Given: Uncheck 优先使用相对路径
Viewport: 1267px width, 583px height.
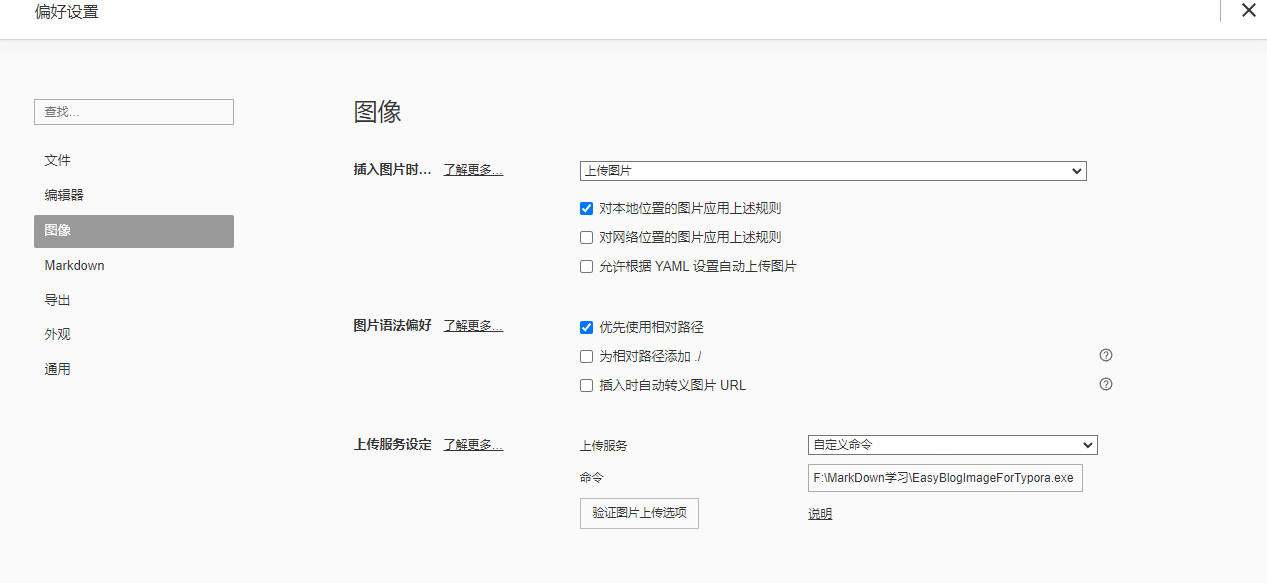Looking at the screenshot, I should [x=587, y=327].
